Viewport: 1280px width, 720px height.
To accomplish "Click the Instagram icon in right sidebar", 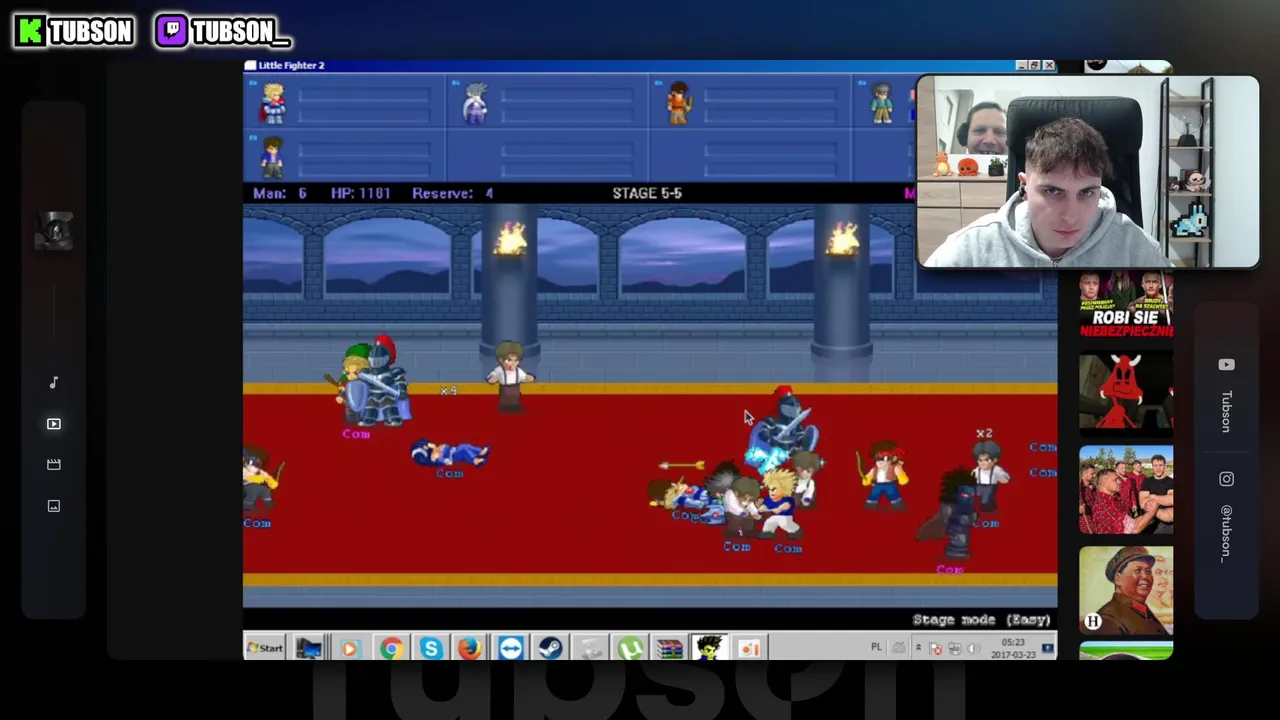I will point(1227,479).
